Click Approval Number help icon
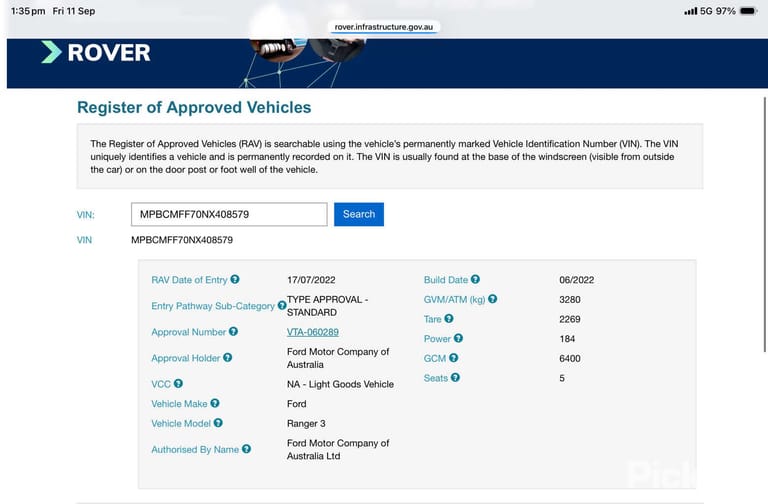The width and height of the screenshot is (768, 504). tap(233, 332)
